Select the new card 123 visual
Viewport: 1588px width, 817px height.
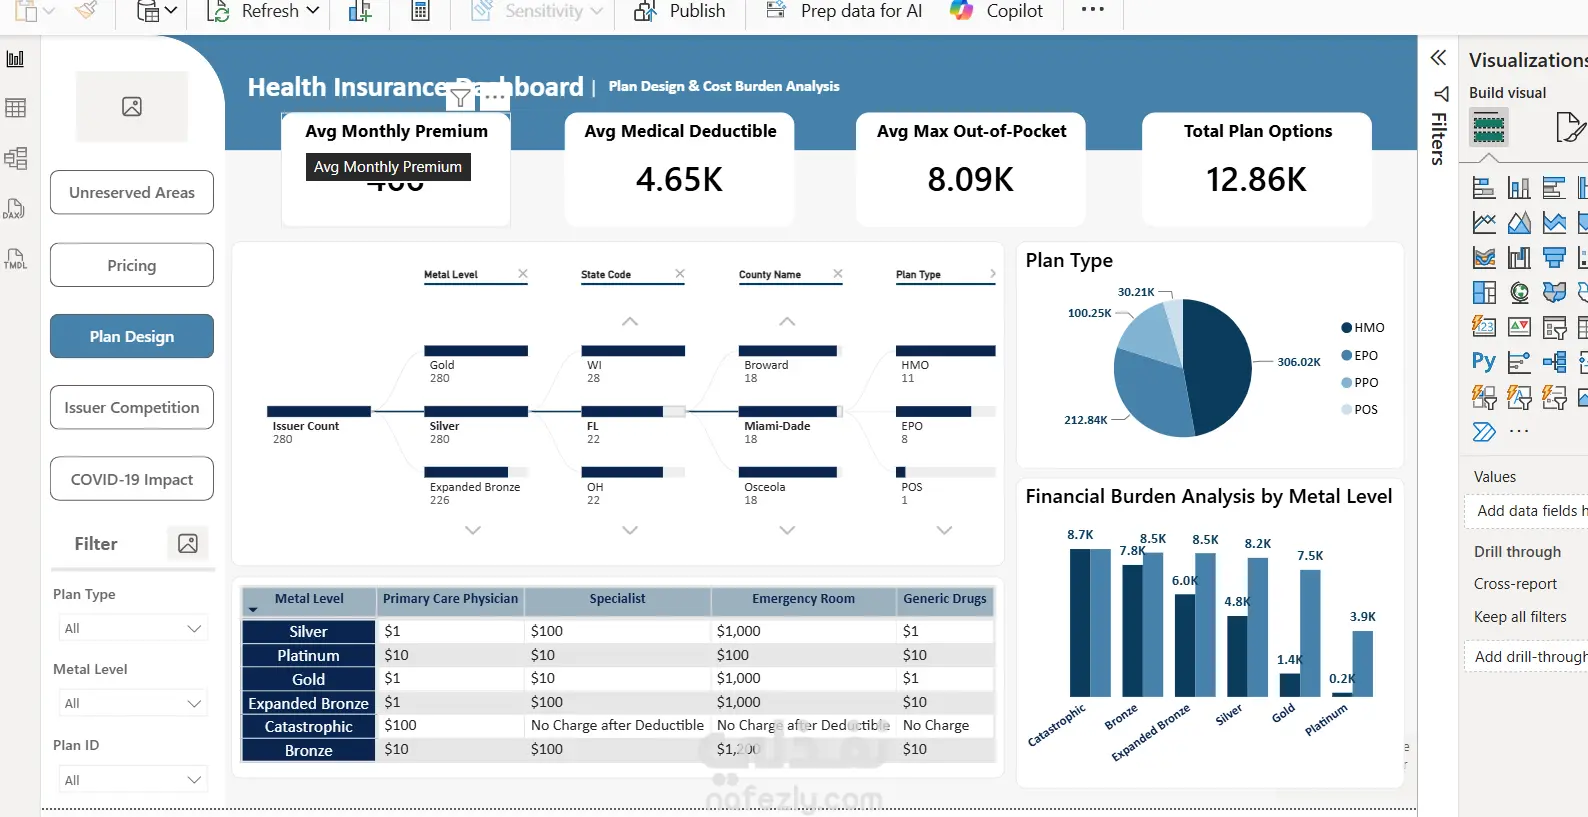(1484, 327)
